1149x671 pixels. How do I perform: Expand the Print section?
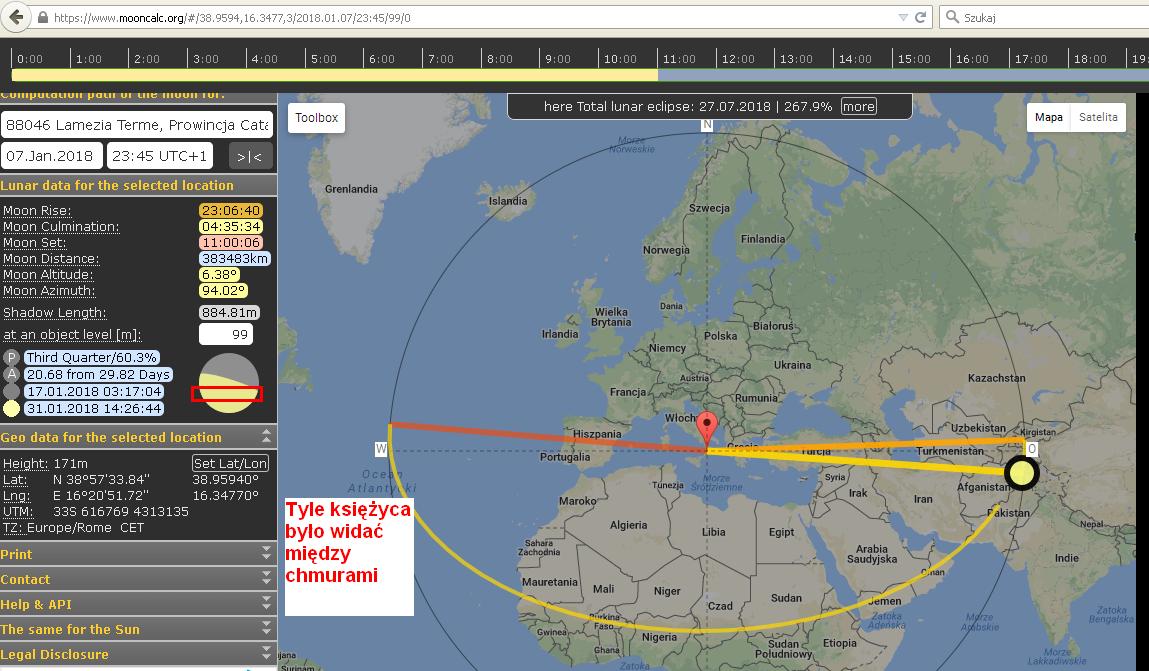138,554
